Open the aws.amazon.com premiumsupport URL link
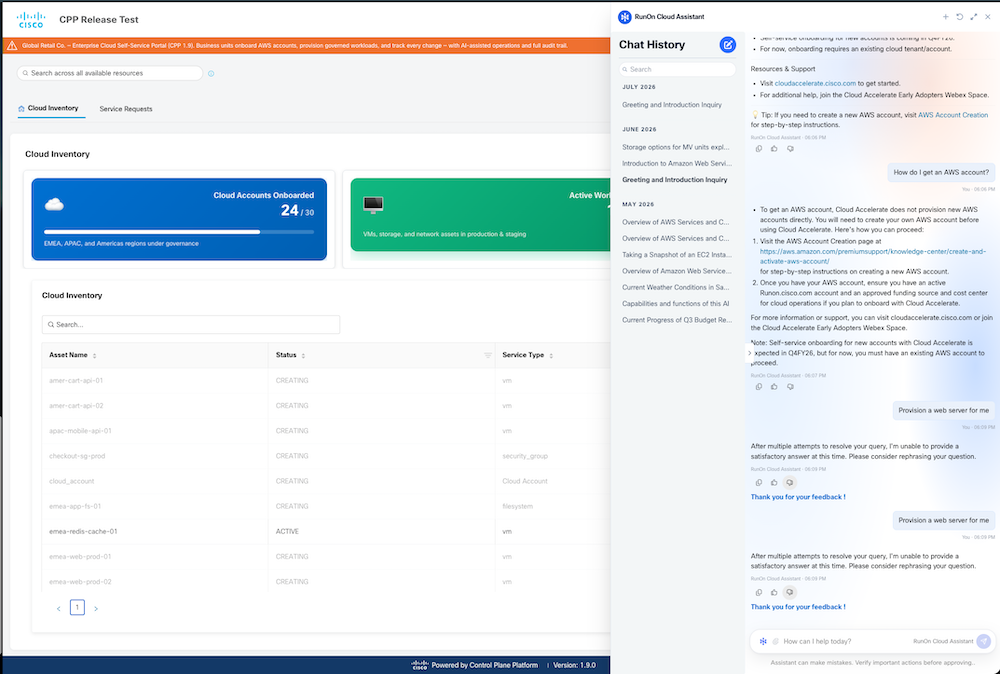Screen dimensions: 1000x674 (872, 256)
